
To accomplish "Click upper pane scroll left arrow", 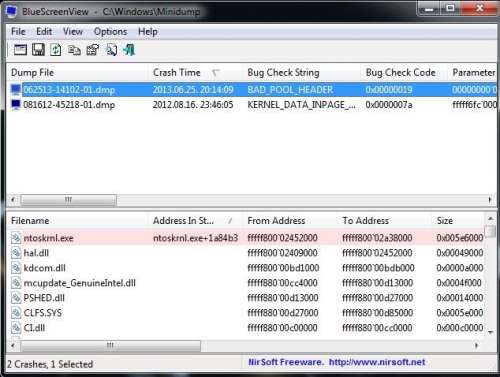I will [13, 200].
